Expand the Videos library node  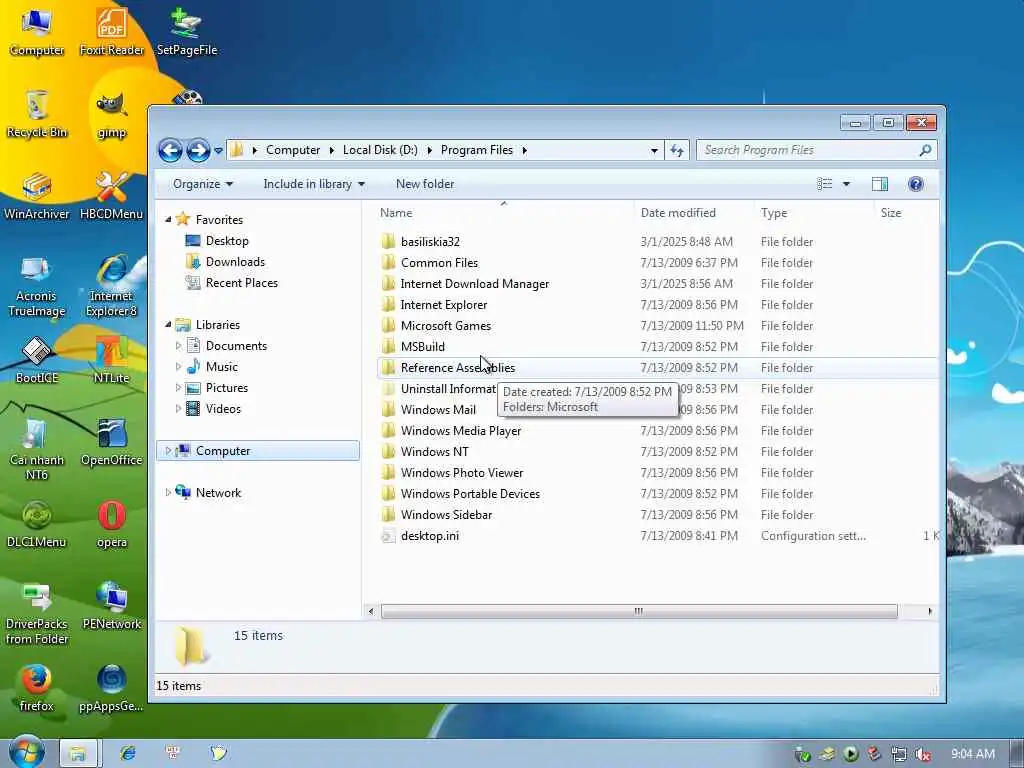coord(178,409)
